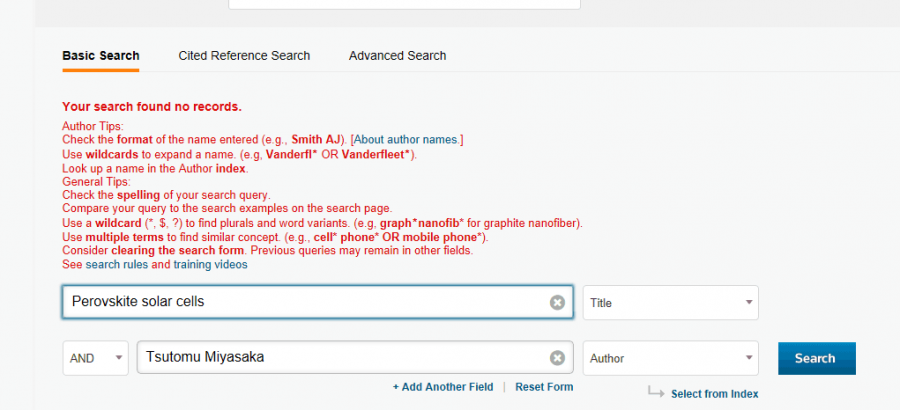Click the Reset Form link
Viewport: 900px width, 410px height.
click(544, 387)
